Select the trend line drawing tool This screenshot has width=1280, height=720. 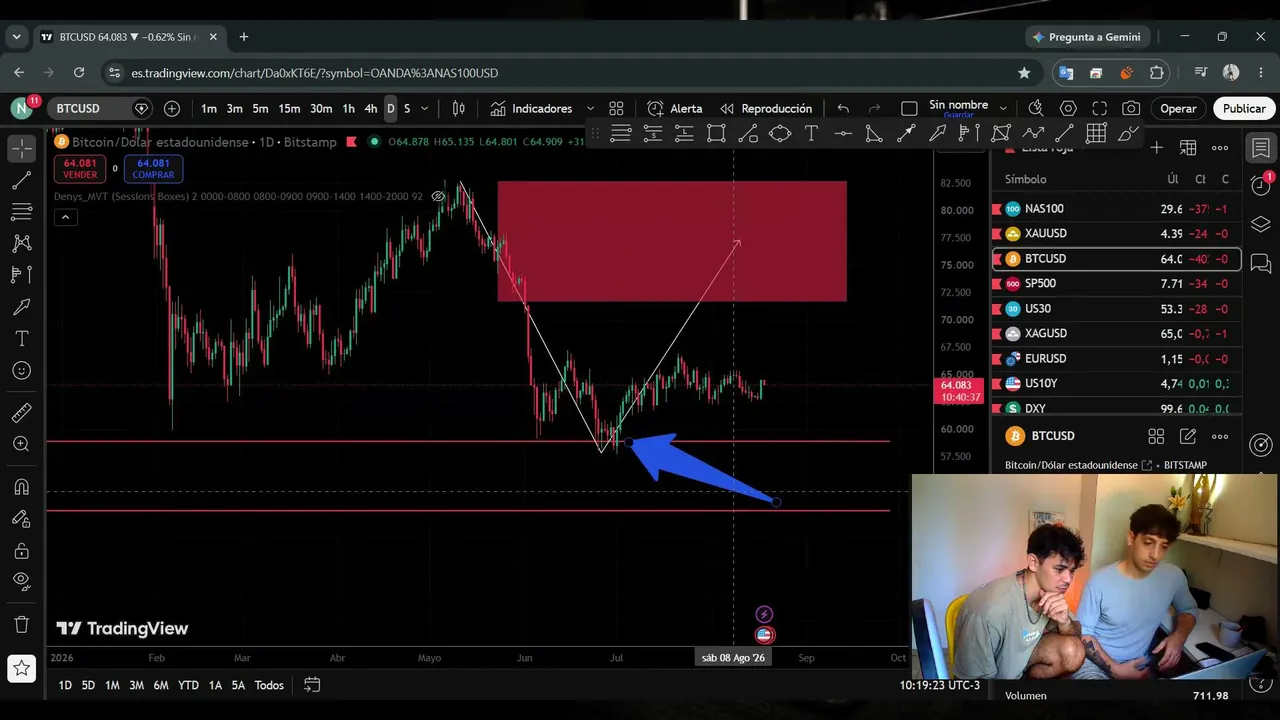(21, 180)
